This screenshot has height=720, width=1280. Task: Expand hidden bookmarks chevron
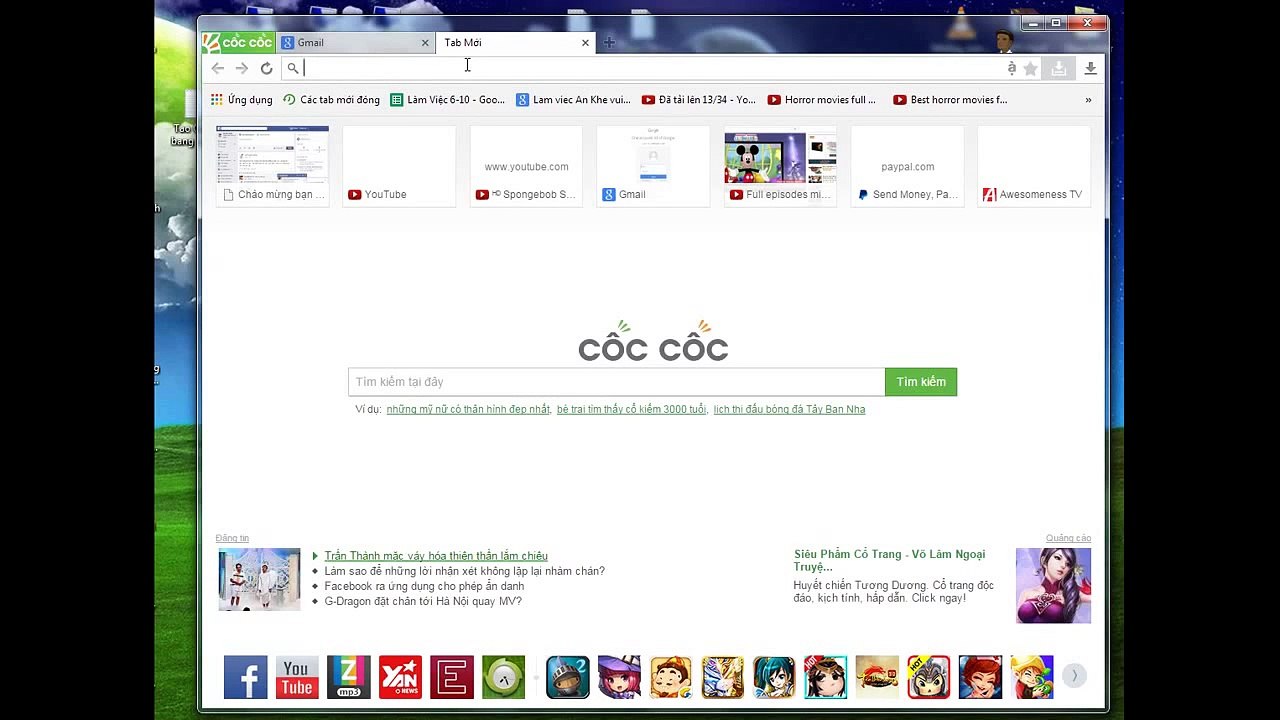(1088, 100)
